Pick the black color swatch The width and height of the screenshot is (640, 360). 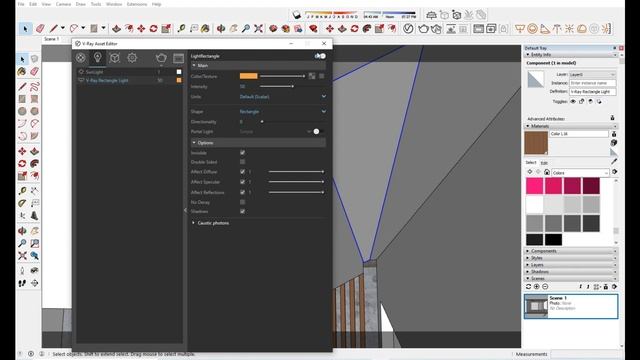coord(553,239)
